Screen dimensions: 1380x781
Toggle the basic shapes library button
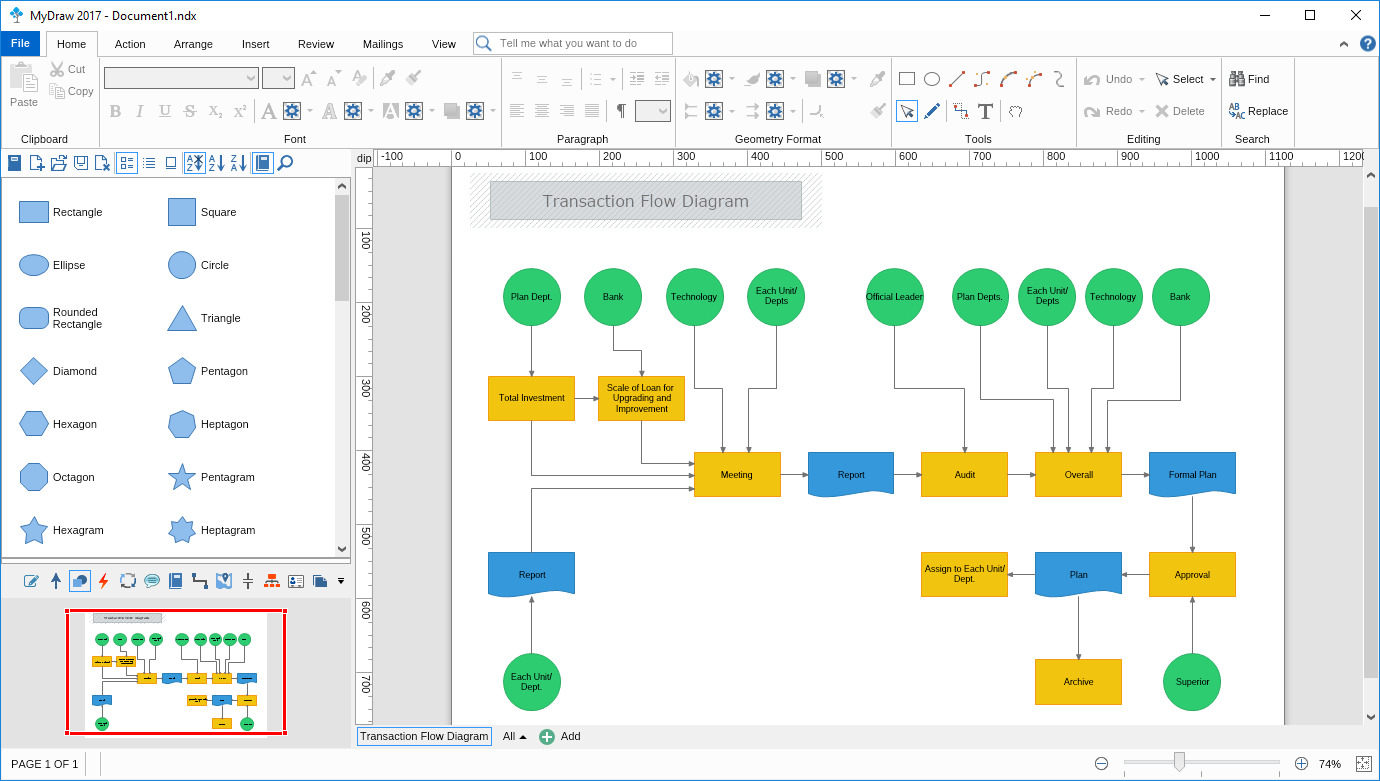pos(79,581)
